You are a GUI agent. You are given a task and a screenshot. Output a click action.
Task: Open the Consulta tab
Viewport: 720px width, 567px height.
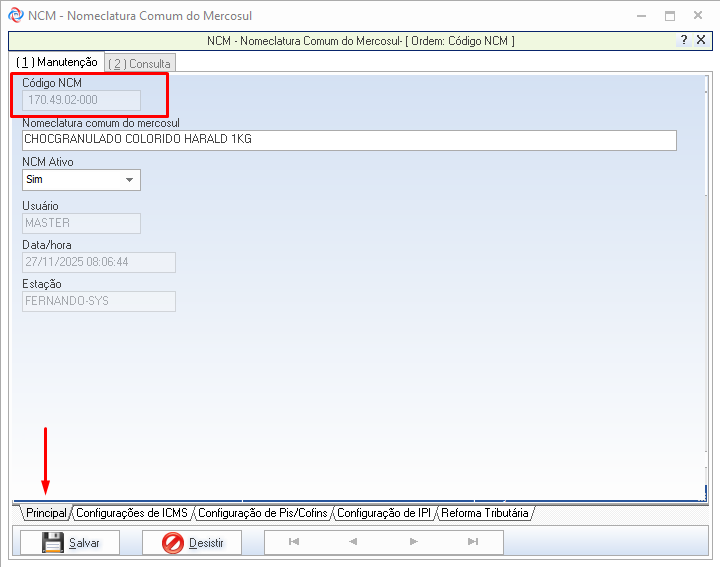pos(139,63)
